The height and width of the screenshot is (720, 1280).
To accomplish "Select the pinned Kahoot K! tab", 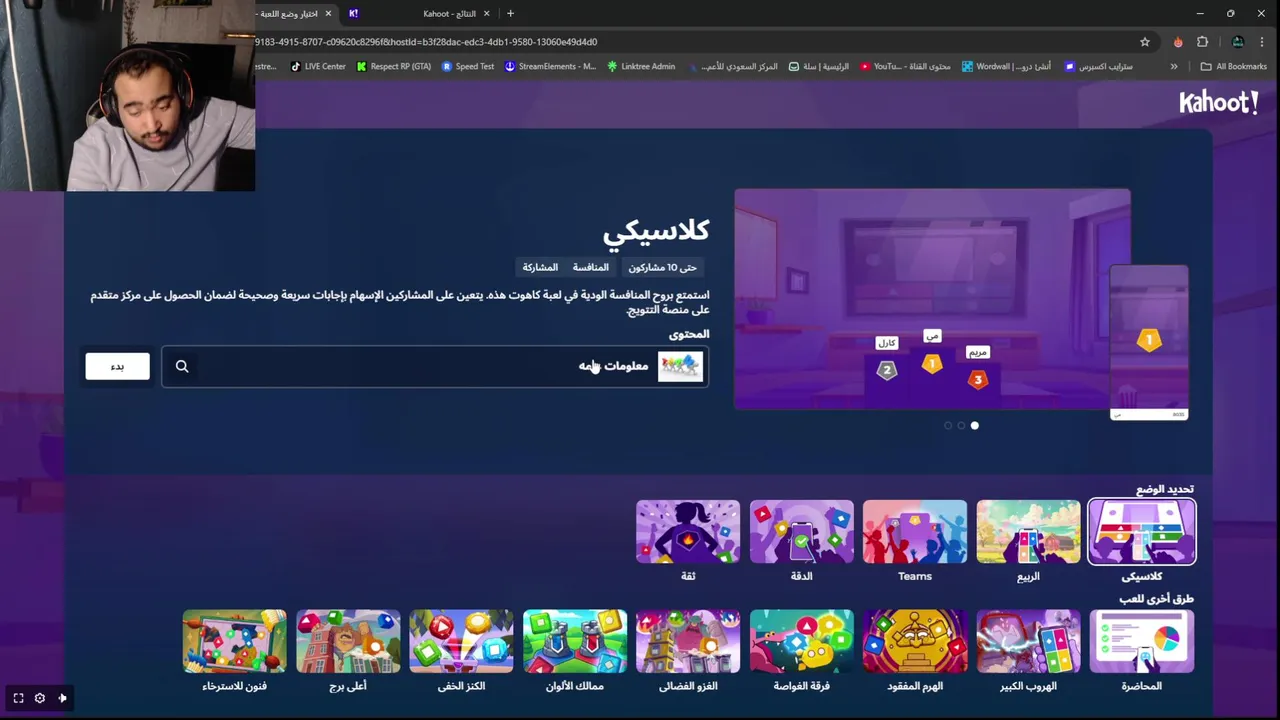I will (353, 13).
